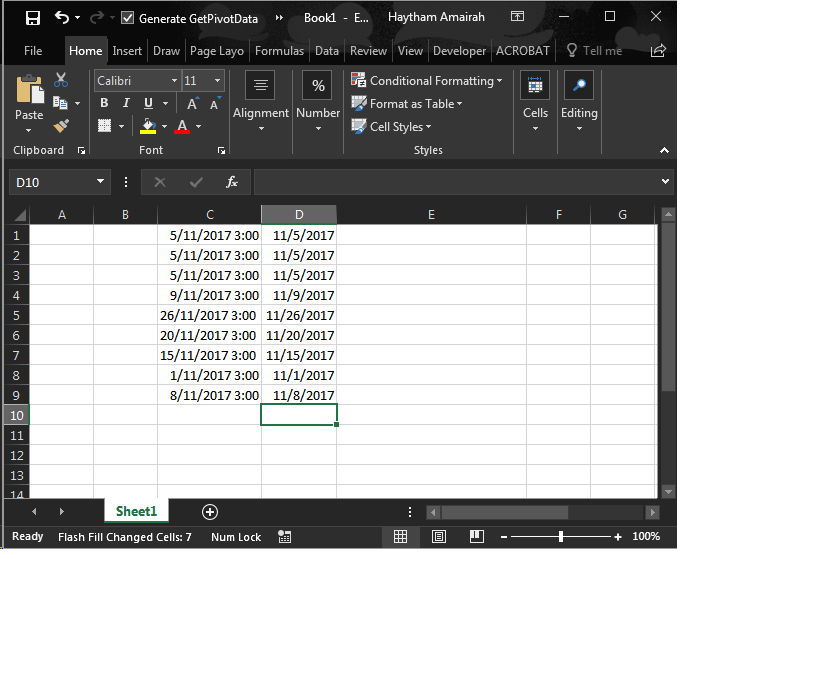The image size is (831, 691).
Task: Open Font dialog launcher
Action: (x=221, y=151)
